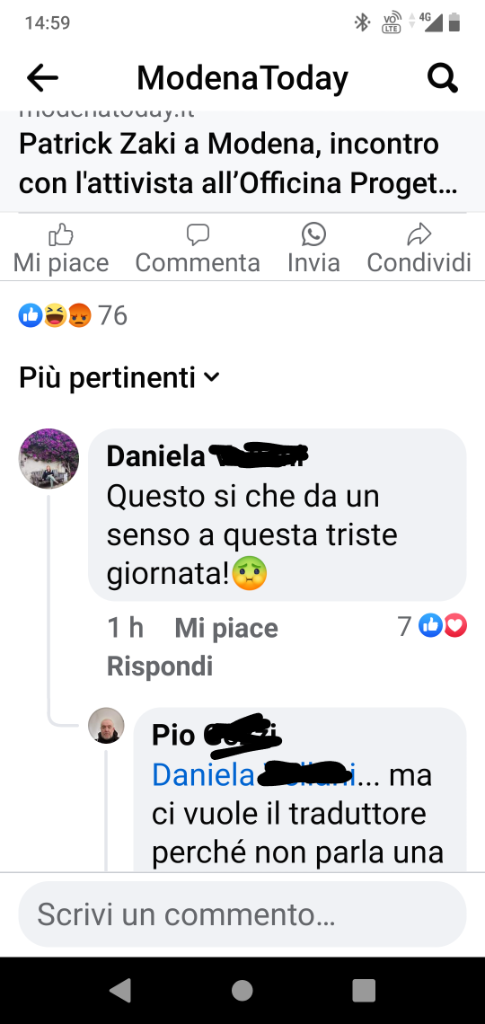Open Daniela's profile picture
Screen dimensions: 485x1024
tap(49, 458)
